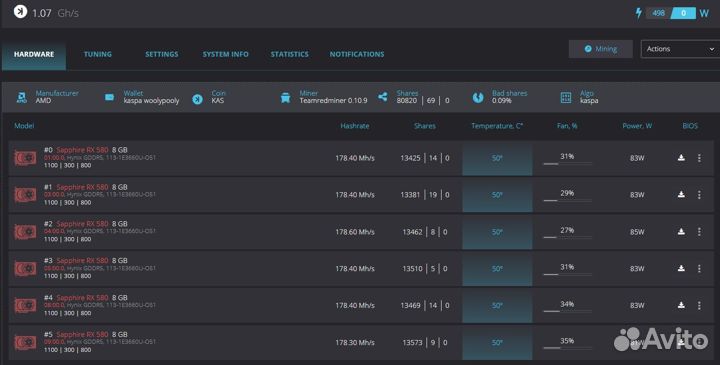Click the 27% fan bar for GPU #2

(x=568, y=237)
